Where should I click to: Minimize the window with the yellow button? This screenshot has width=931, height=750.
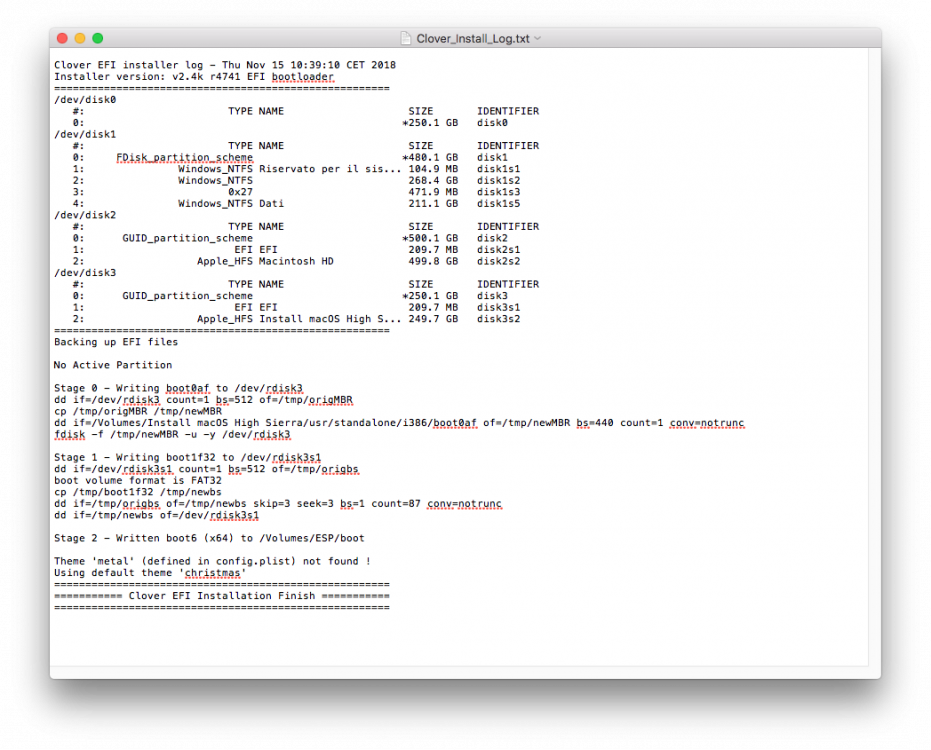pyautogui.click(x=80, y=39)
